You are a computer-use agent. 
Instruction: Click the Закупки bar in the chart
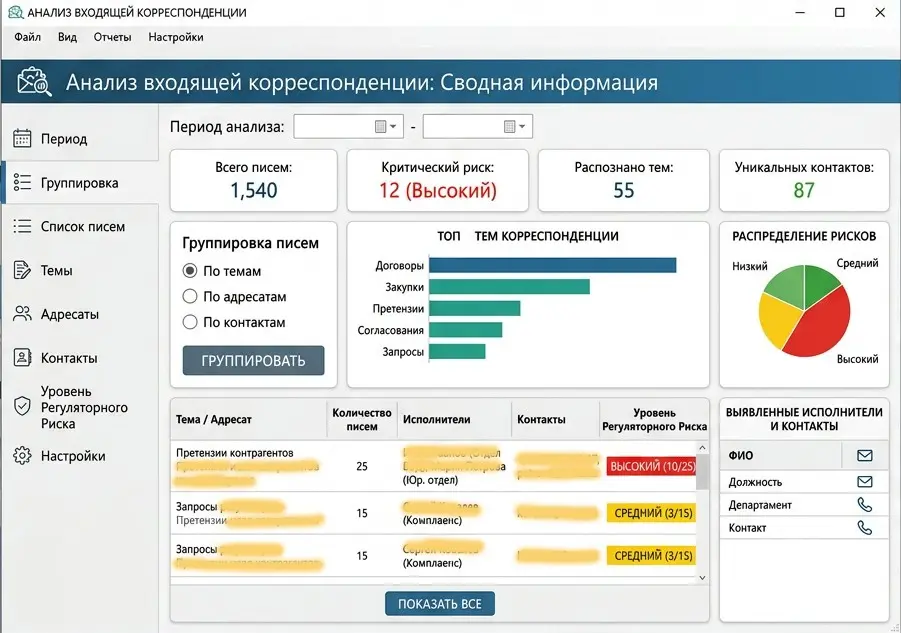510,286
